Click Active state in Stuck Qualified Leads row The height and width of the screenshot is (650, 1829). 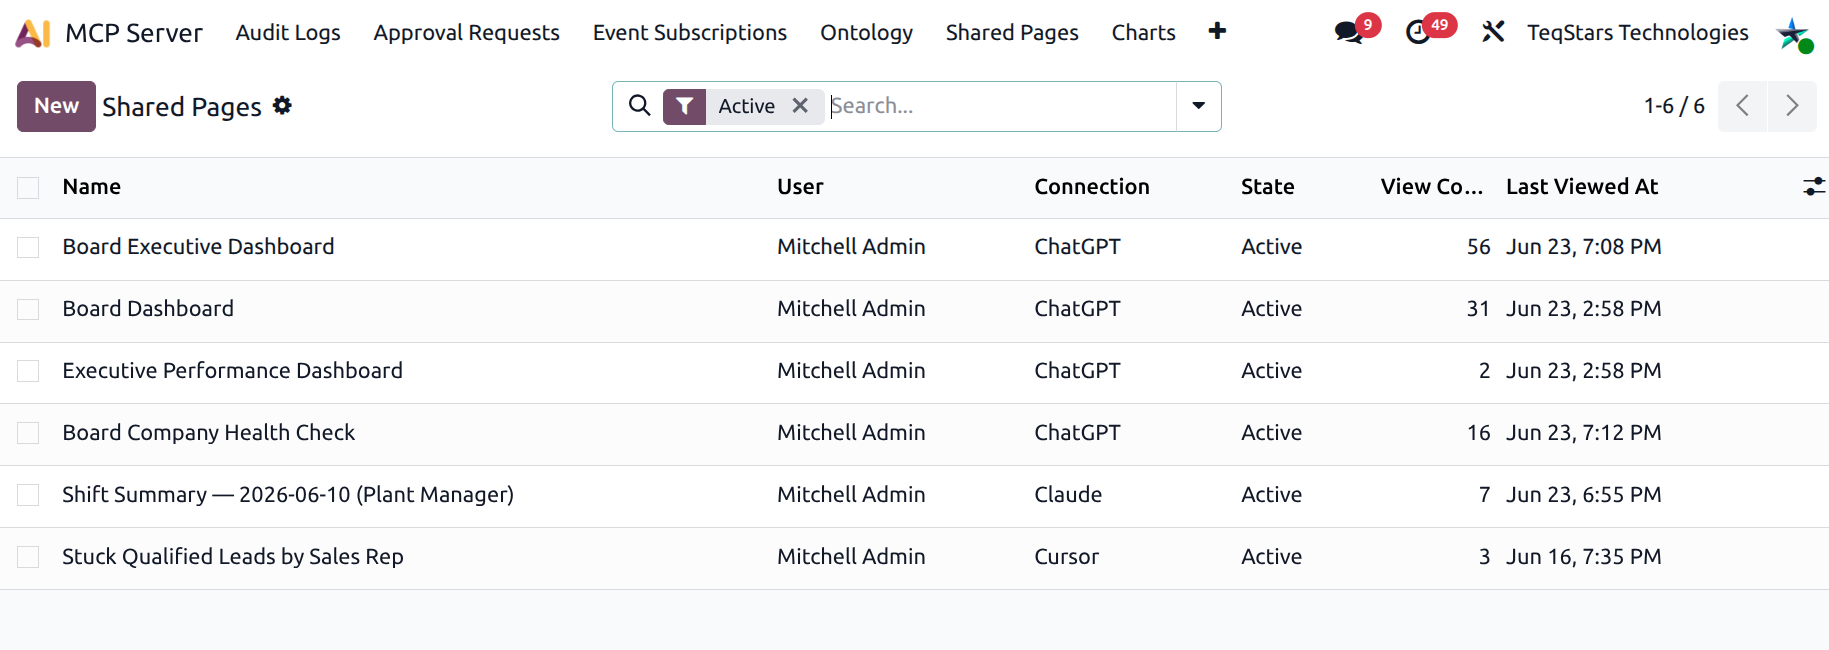(x=1271, y=557)
